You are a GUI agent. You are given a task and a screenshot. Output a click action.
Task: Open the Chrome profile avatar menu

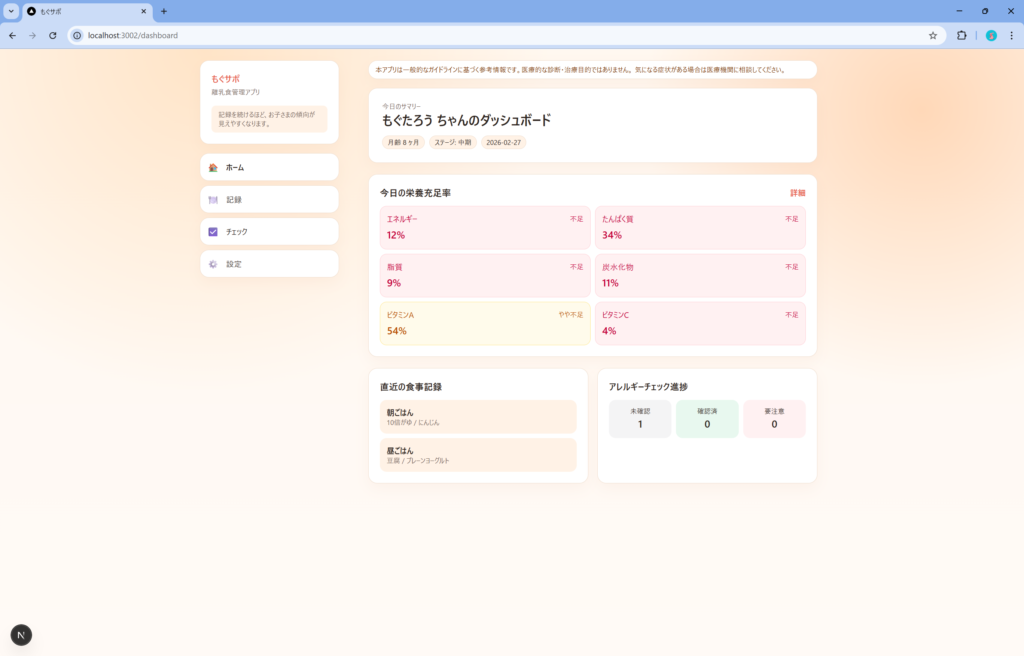[x=991, y=35]
